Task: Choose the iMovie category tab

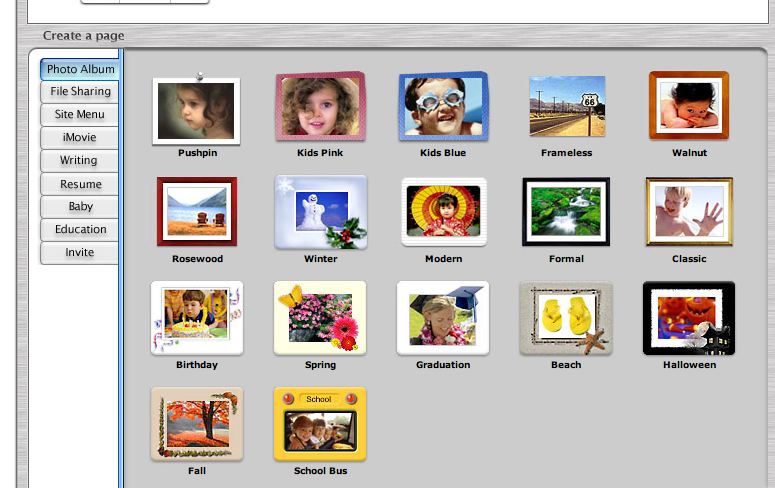Action: pyautogui.click(x=80, y=137)
